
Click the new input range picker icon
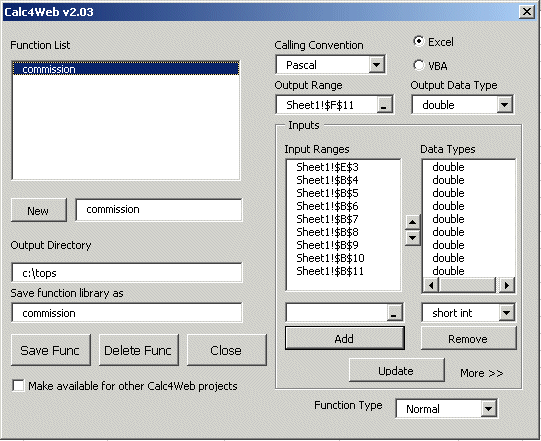394,313
